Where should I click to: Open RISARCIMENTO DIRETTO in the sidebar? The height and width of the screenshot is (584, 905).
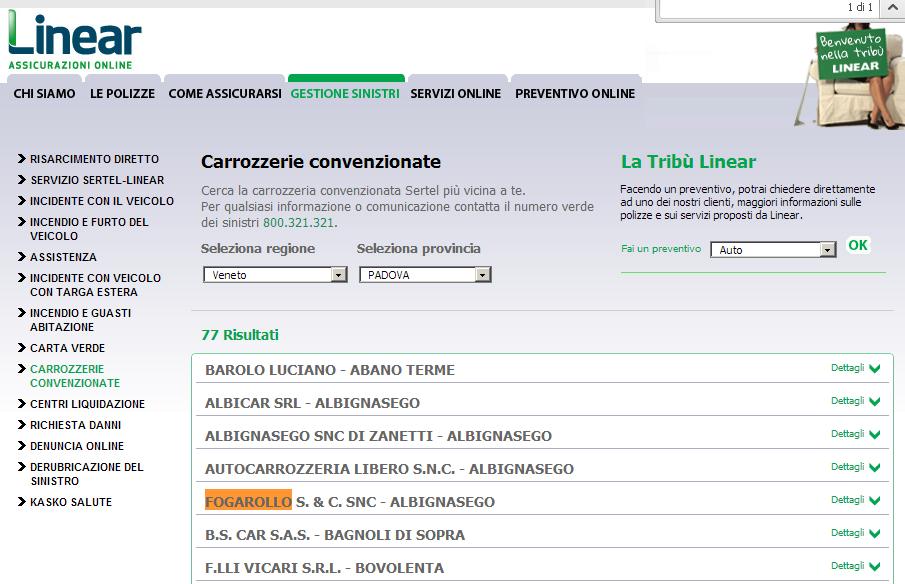(95, 159)
